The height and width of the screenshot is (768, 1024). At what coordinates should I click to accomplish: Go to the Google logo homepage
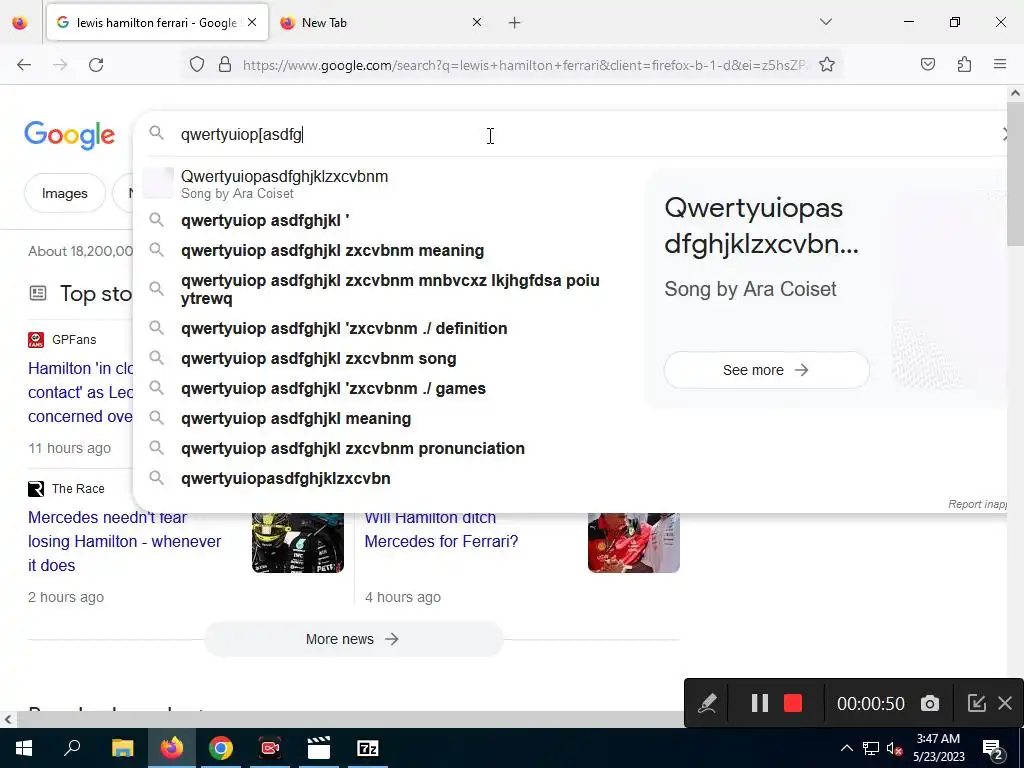(x=70, y=135)
